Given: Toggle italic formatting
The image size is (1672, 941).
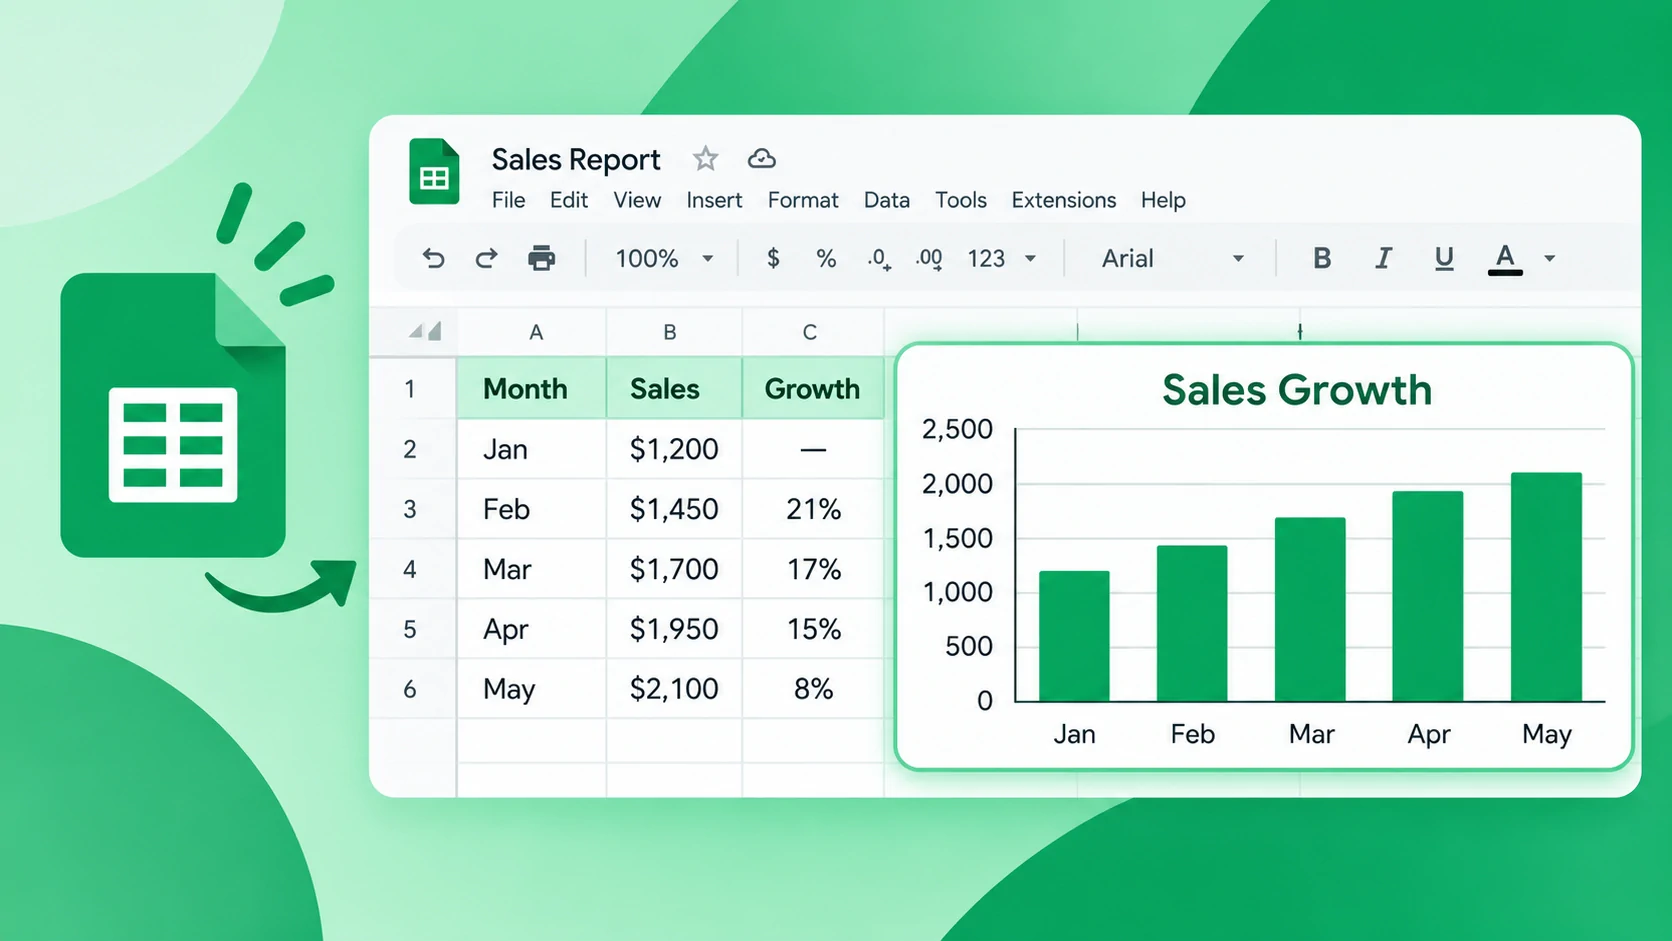Looking at the screenshot, I should [1383, 259].
